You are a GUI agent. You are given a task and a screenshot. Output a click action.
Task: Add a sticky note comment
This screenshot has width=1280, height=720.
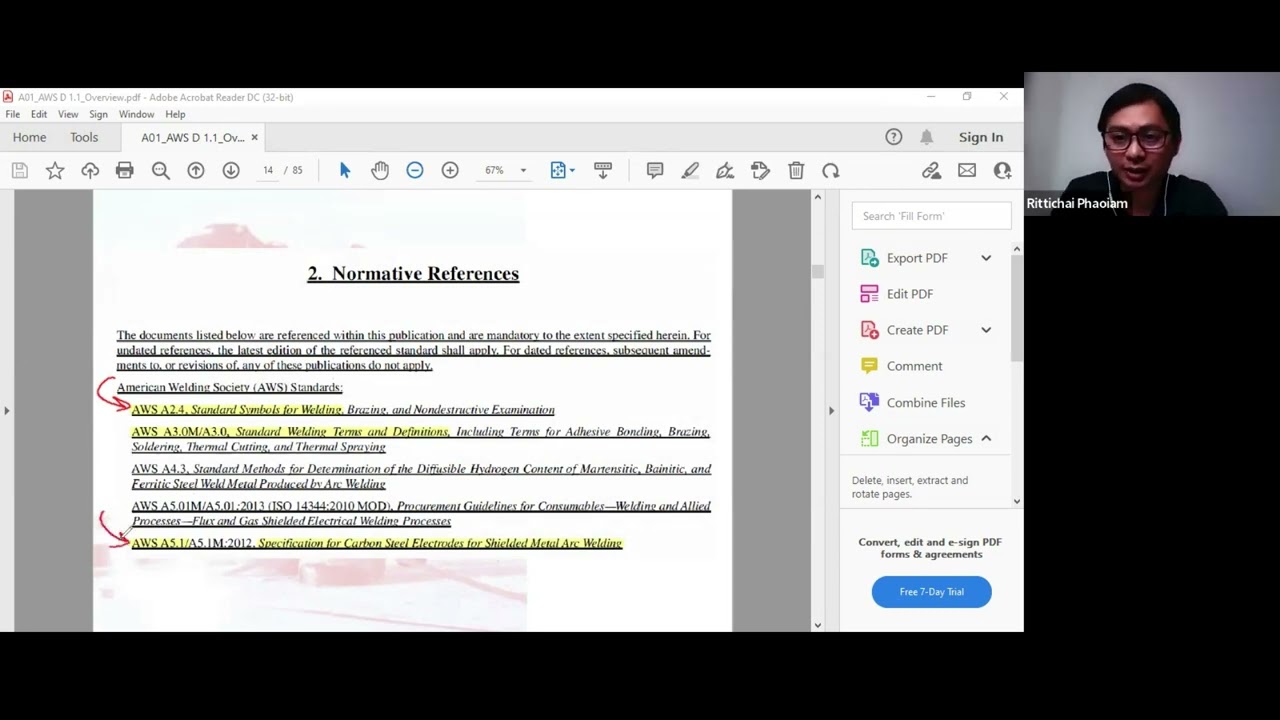click(x=655, y=171)
